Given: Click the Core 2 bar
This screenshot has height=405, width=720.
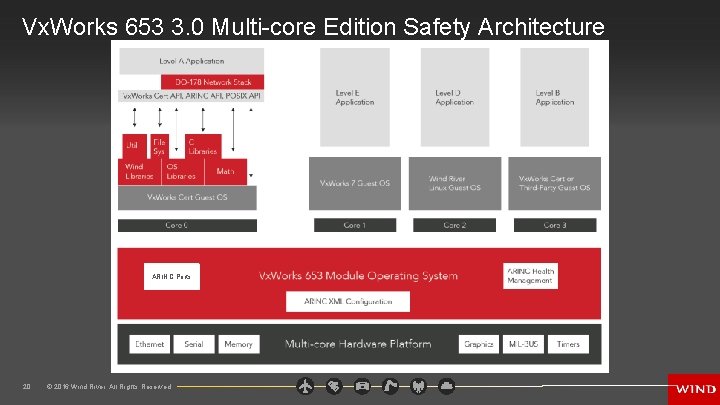Looking at the screenshot, I should [455, 225].
